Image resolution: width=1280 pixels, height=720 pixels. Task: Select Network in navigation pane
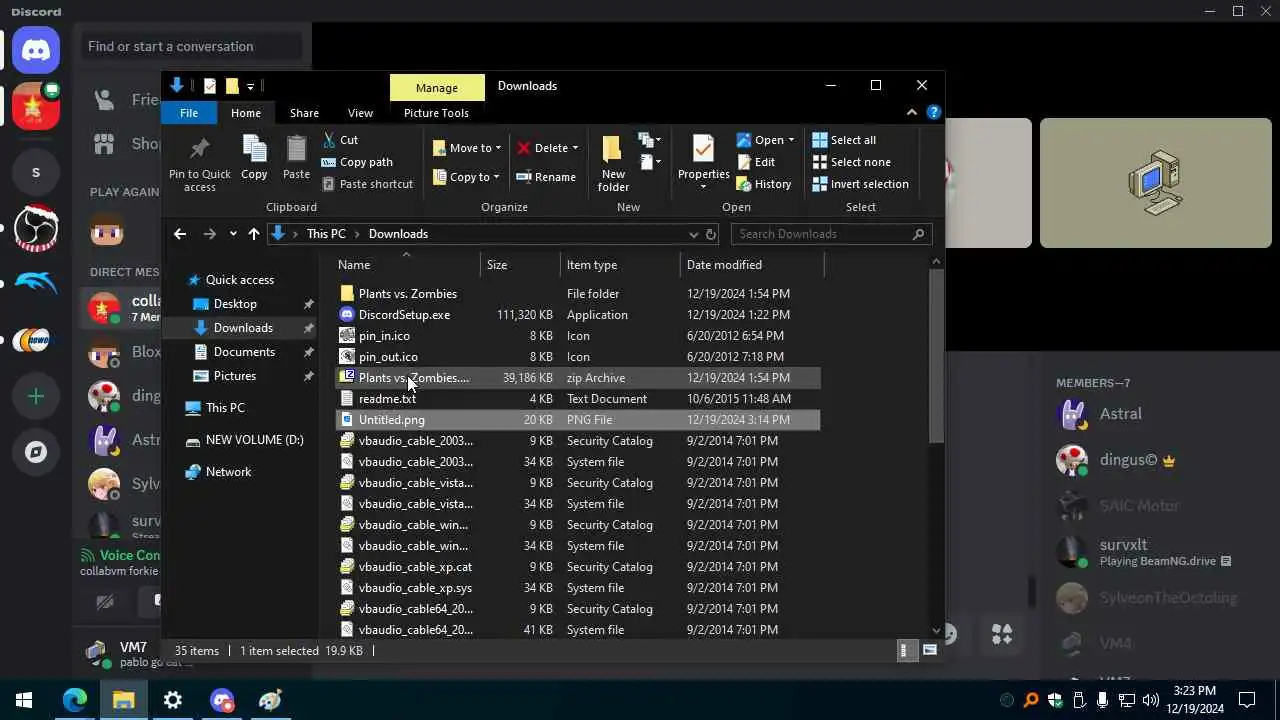[228, 472]
